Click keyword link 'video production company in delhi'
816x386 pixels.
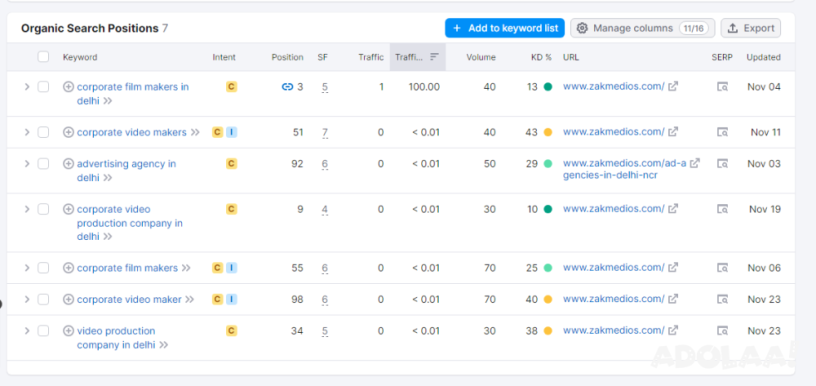116,338
